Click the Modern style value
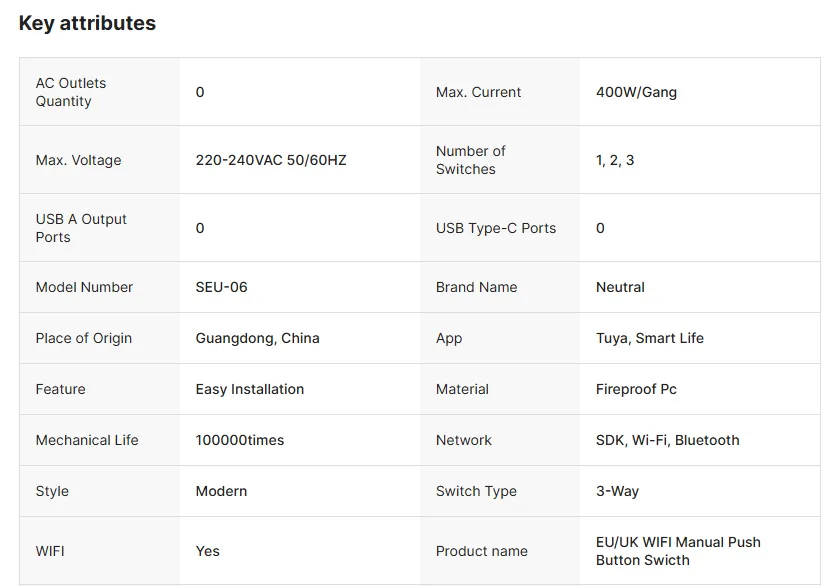827x586 pixels. [x=221, y=491]
